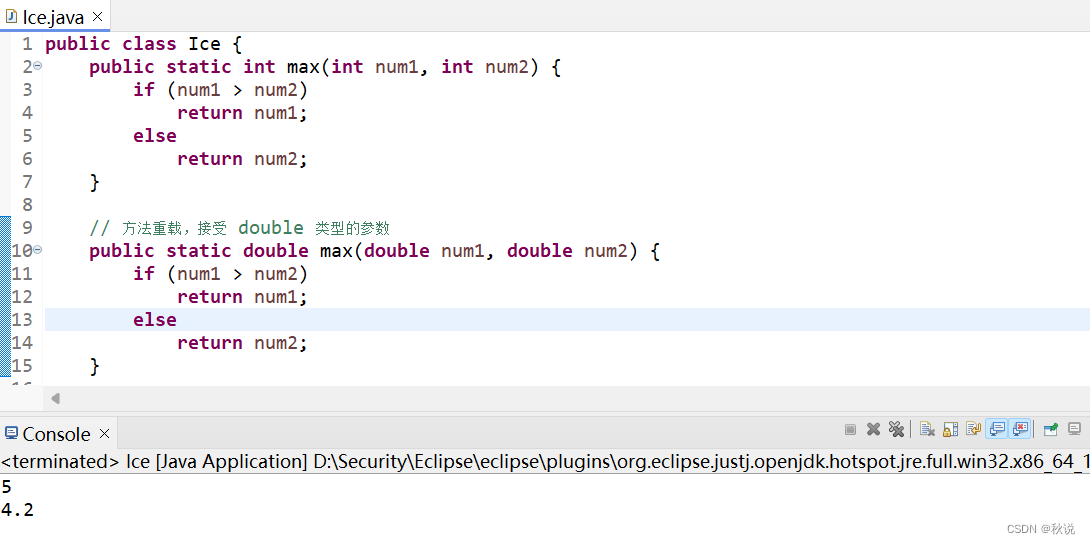This screenshot has height=544, width=1090.
Task: Click the Remove Launch single X icon
Action: click(873, 429)
